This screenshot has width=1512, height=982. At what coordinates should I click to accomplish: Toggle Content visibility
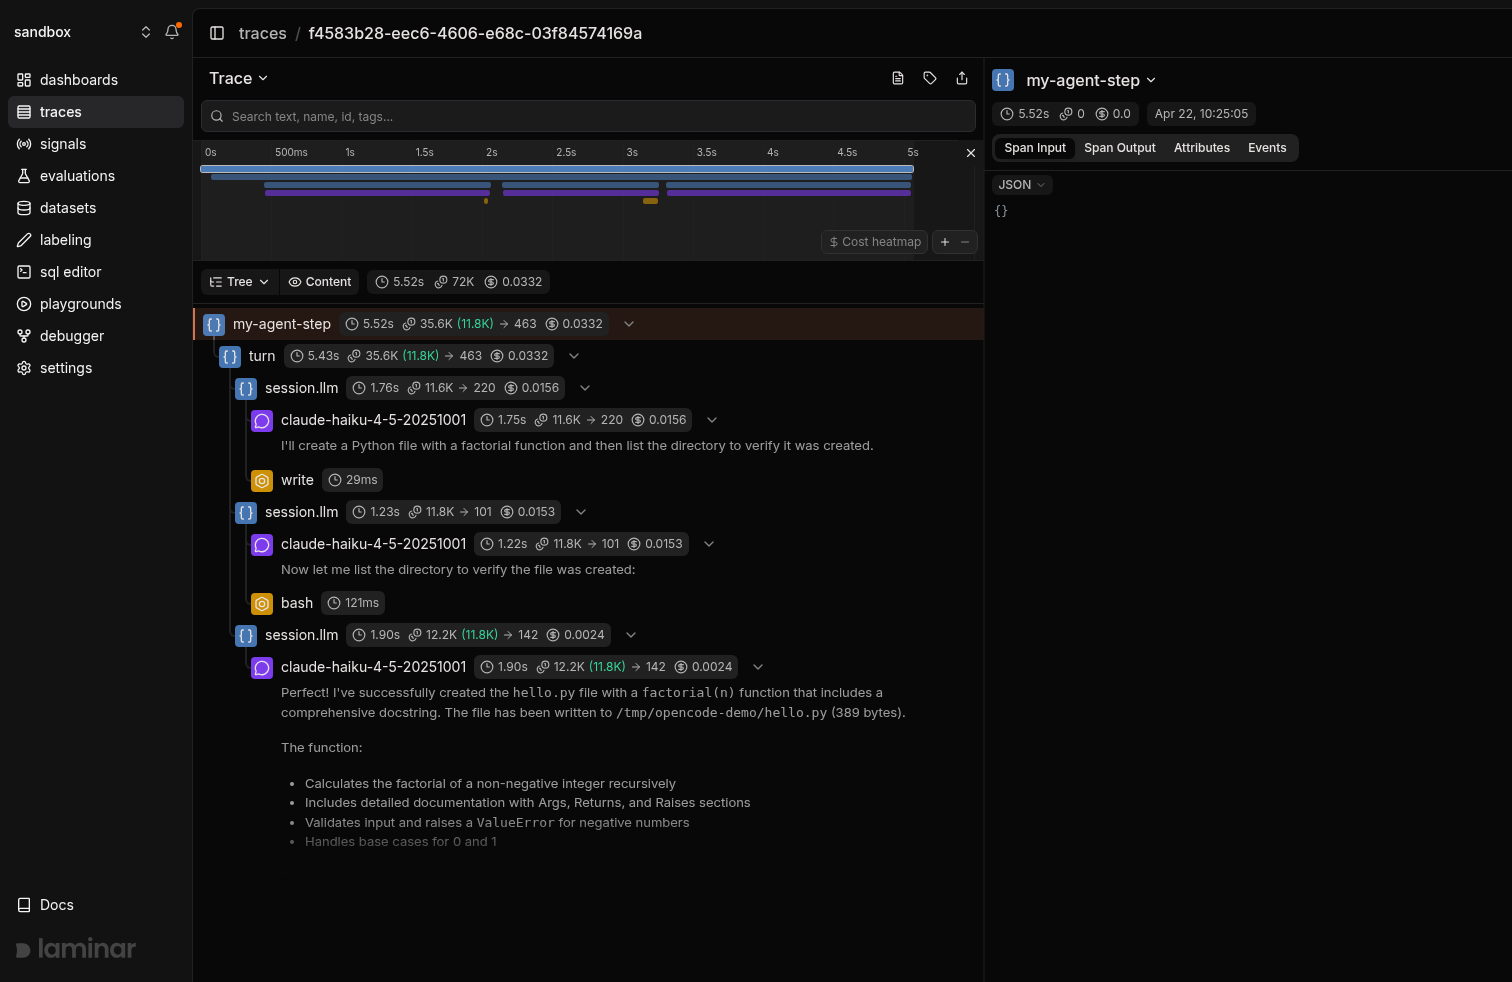[x=320, y=282]
